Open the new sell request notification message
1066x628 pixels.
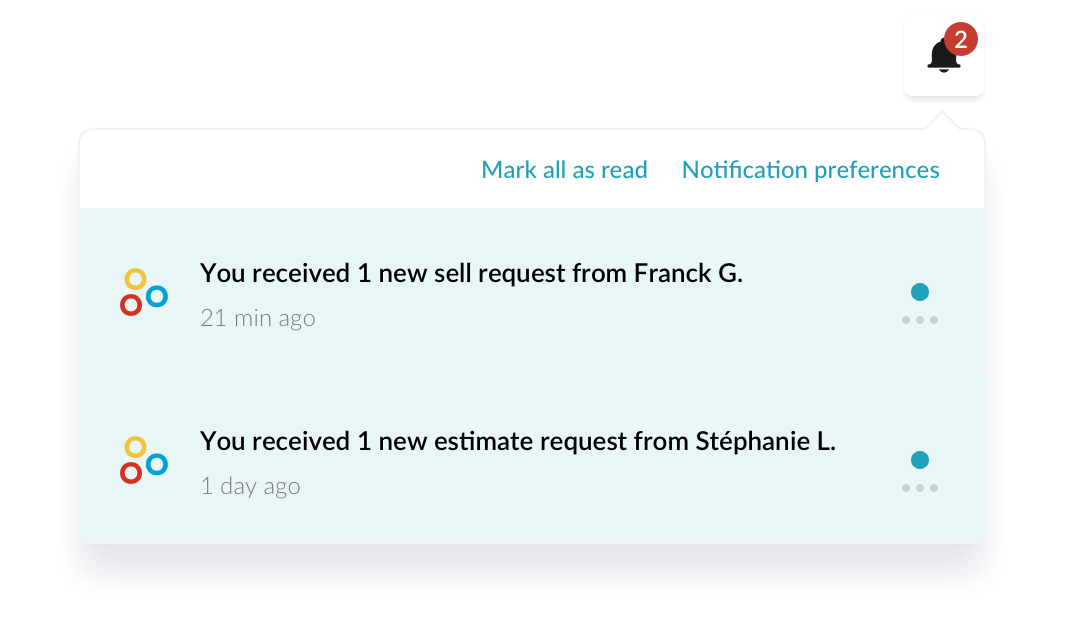[471, 273]
